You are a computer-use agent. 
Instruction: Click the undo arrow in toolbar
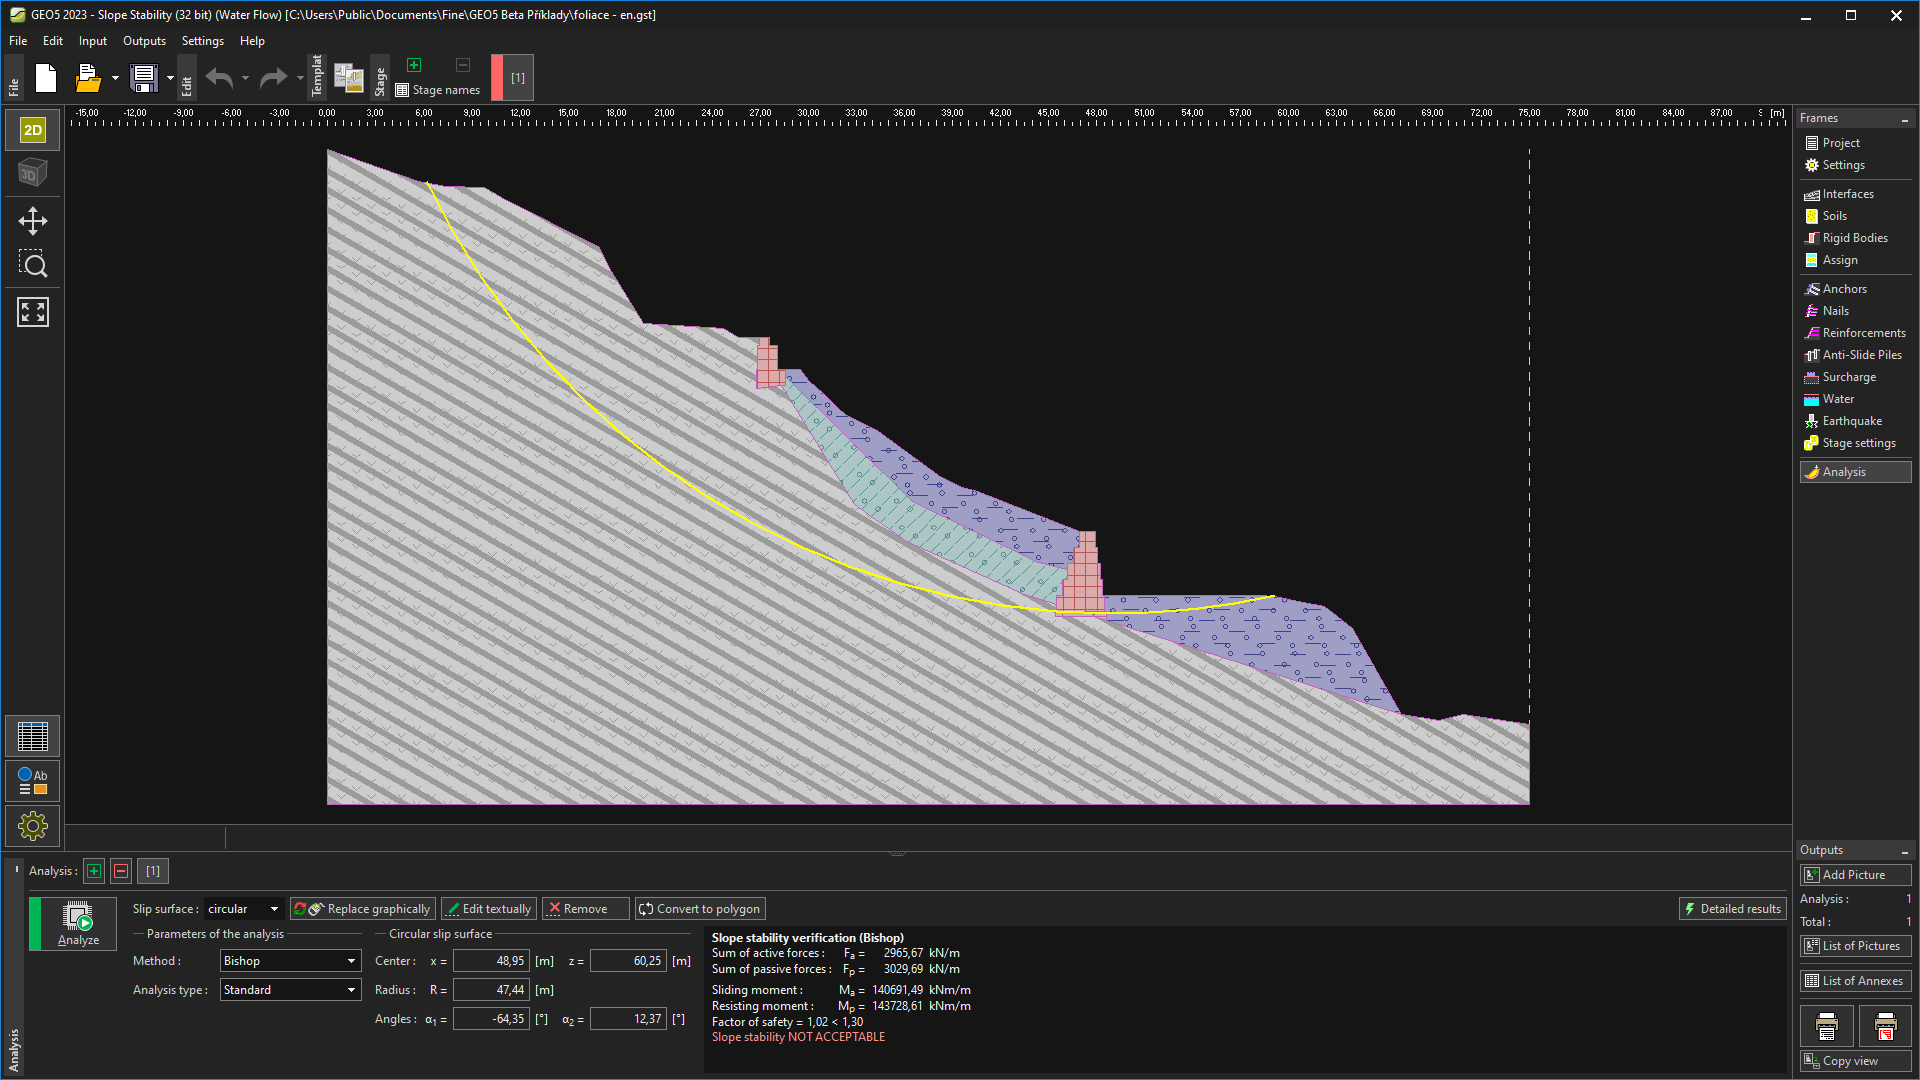tap(219, 78)
